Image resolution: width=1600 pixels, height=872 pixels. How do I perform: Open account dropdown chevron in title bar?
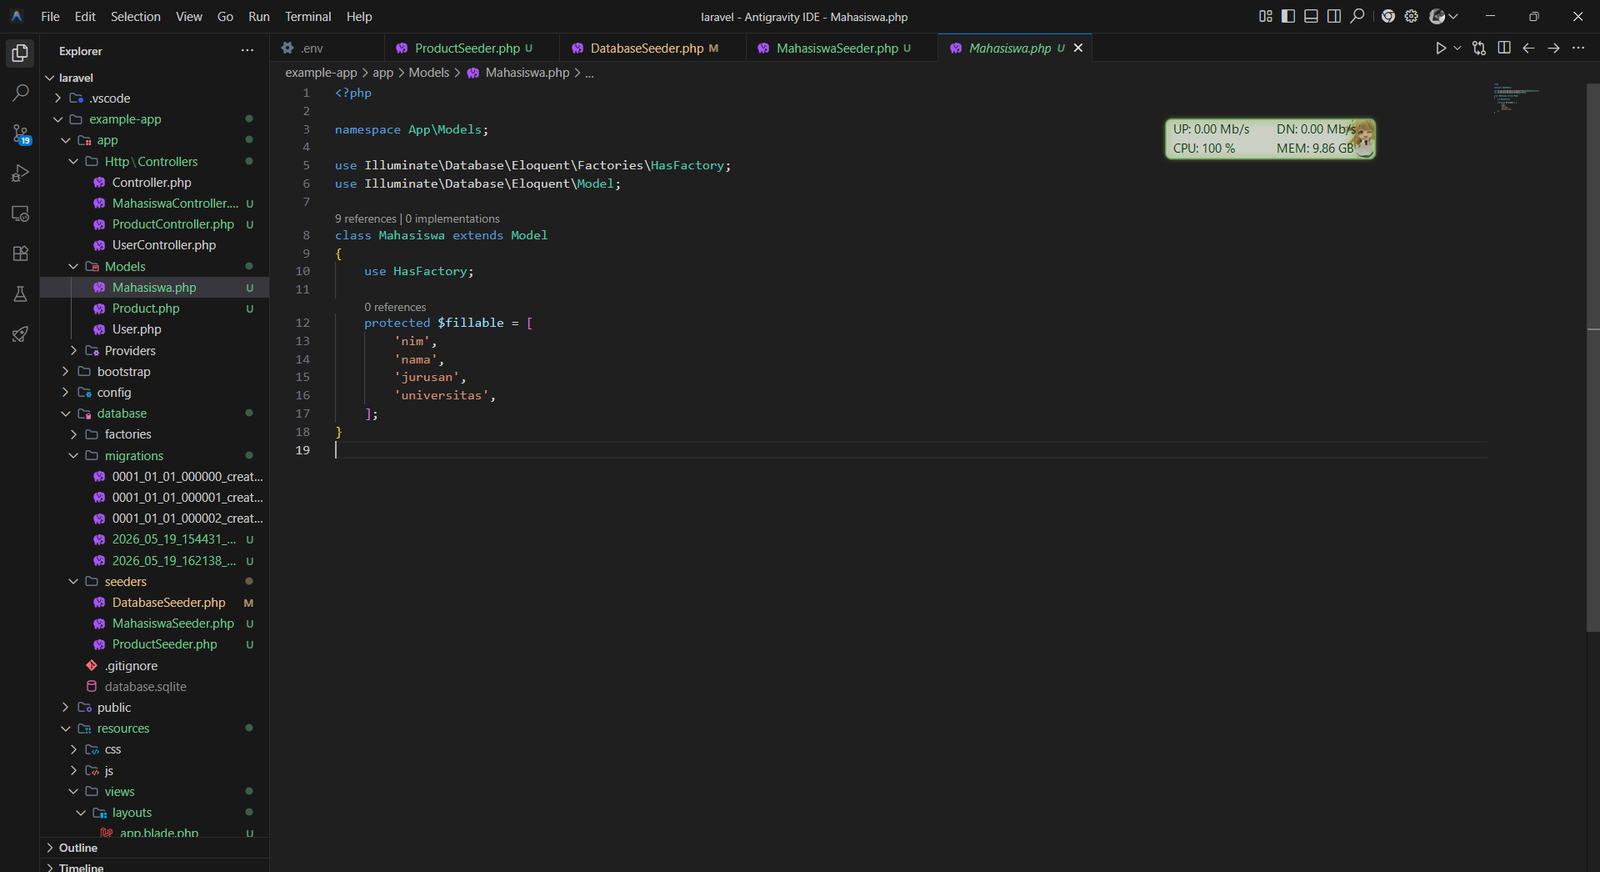click(x=1453, y=16)
